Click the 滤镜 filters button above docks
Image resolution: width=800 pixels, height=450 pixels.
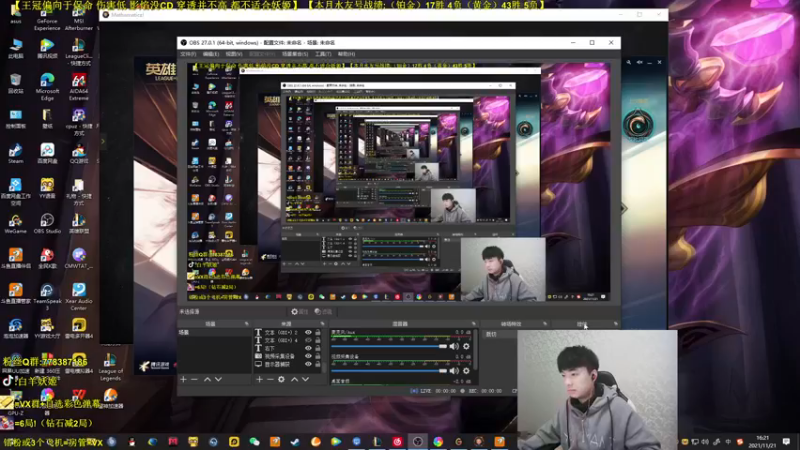click(323, 312)
